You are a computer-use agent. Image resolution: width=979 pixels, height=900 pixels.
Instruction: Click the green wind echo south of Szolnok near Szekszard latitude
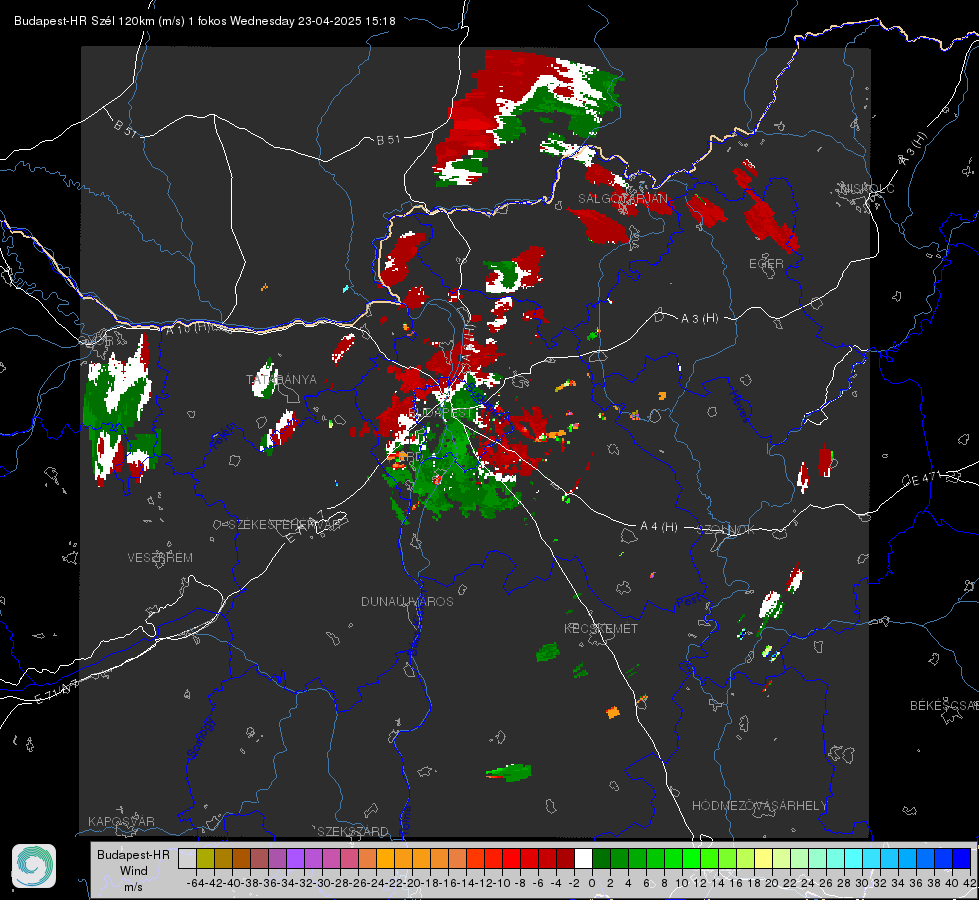(509, 773)
